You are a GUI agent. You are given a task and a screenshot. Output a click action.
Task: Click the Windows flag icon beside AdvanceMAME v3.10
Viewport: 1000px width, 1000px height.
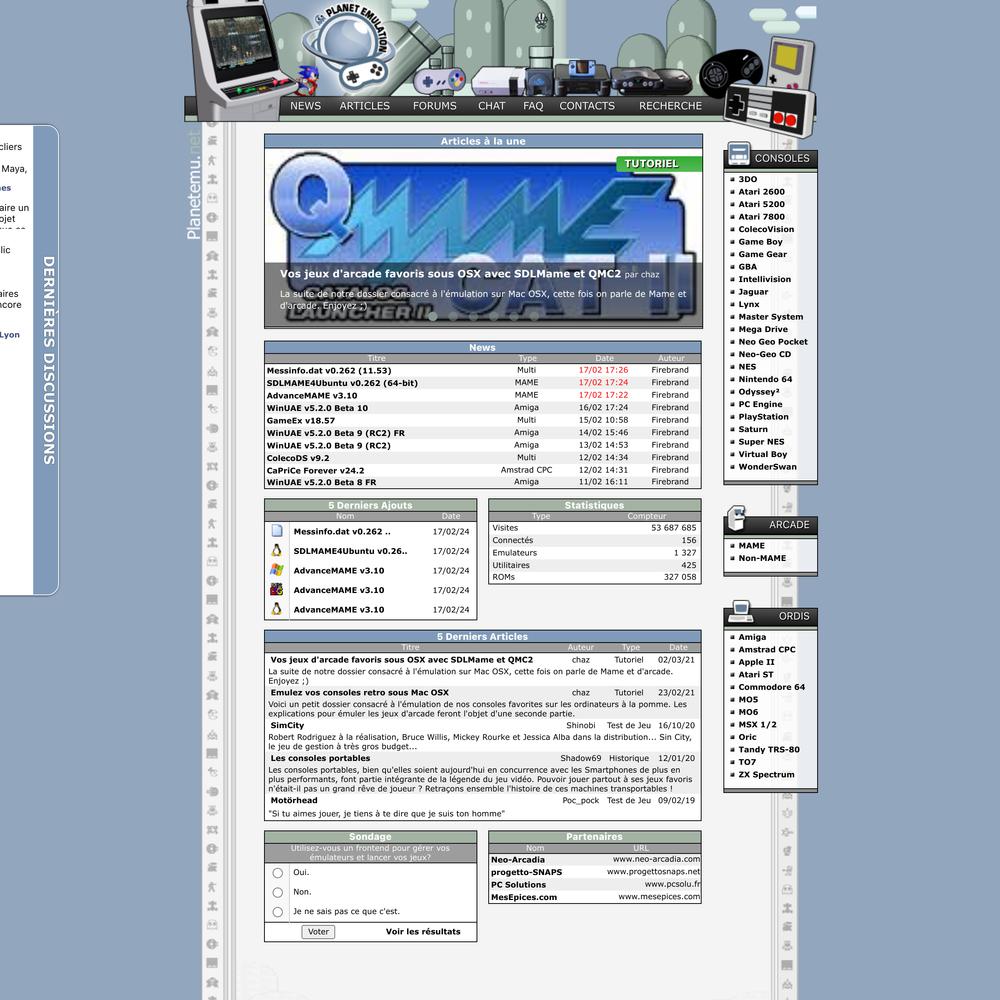(277, 570)
